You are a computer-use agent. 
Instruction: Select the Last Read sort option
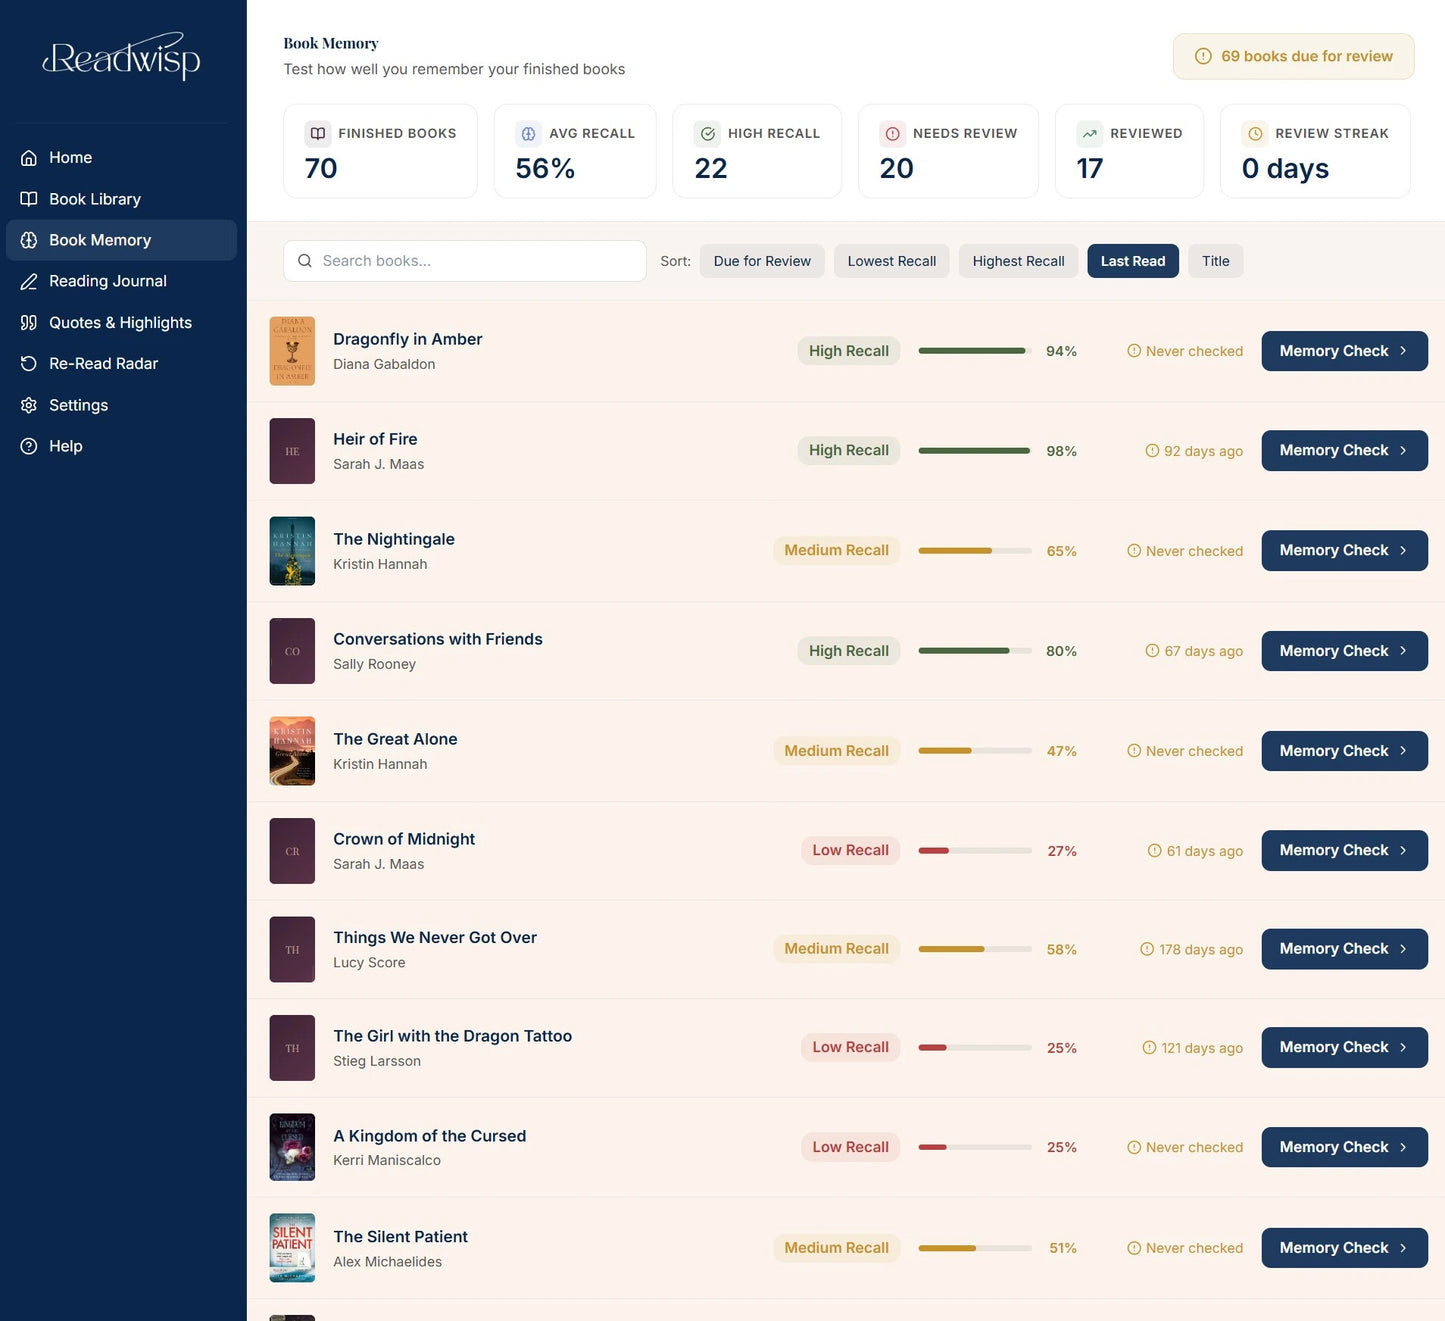tap(1133, 261)
